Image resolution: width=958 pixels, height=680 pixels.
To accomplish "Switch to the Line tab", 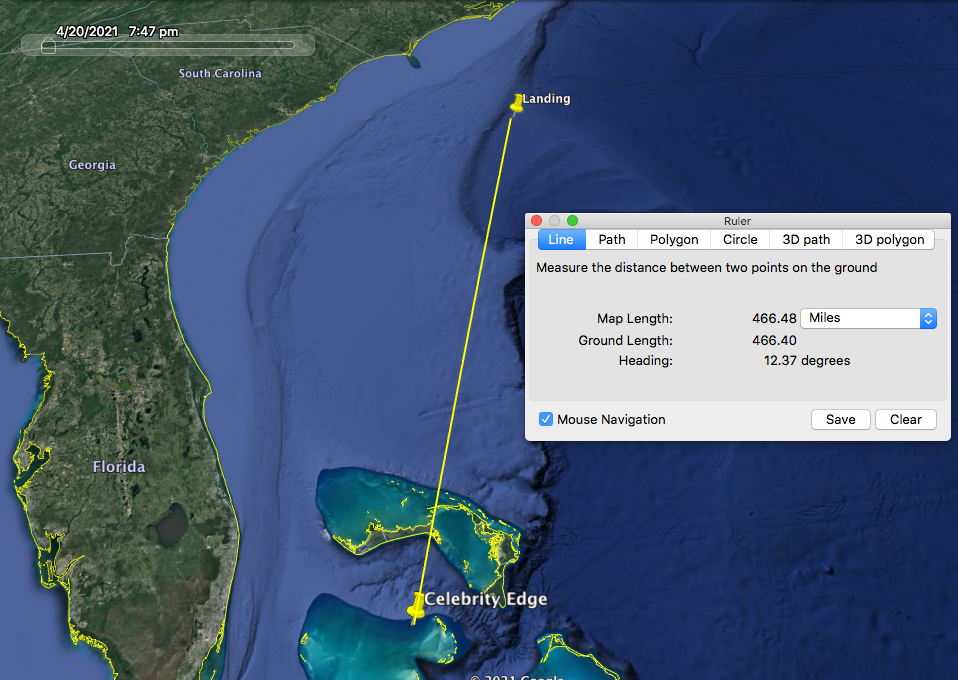I will (x=561, y=240).
